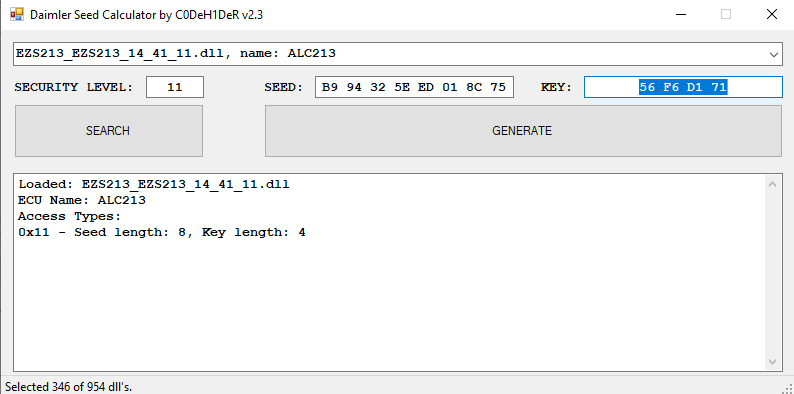794x394 pixels.
Task: Click the 'Loaded: EZS213' line in the log
Action: (x=154, y=184)
